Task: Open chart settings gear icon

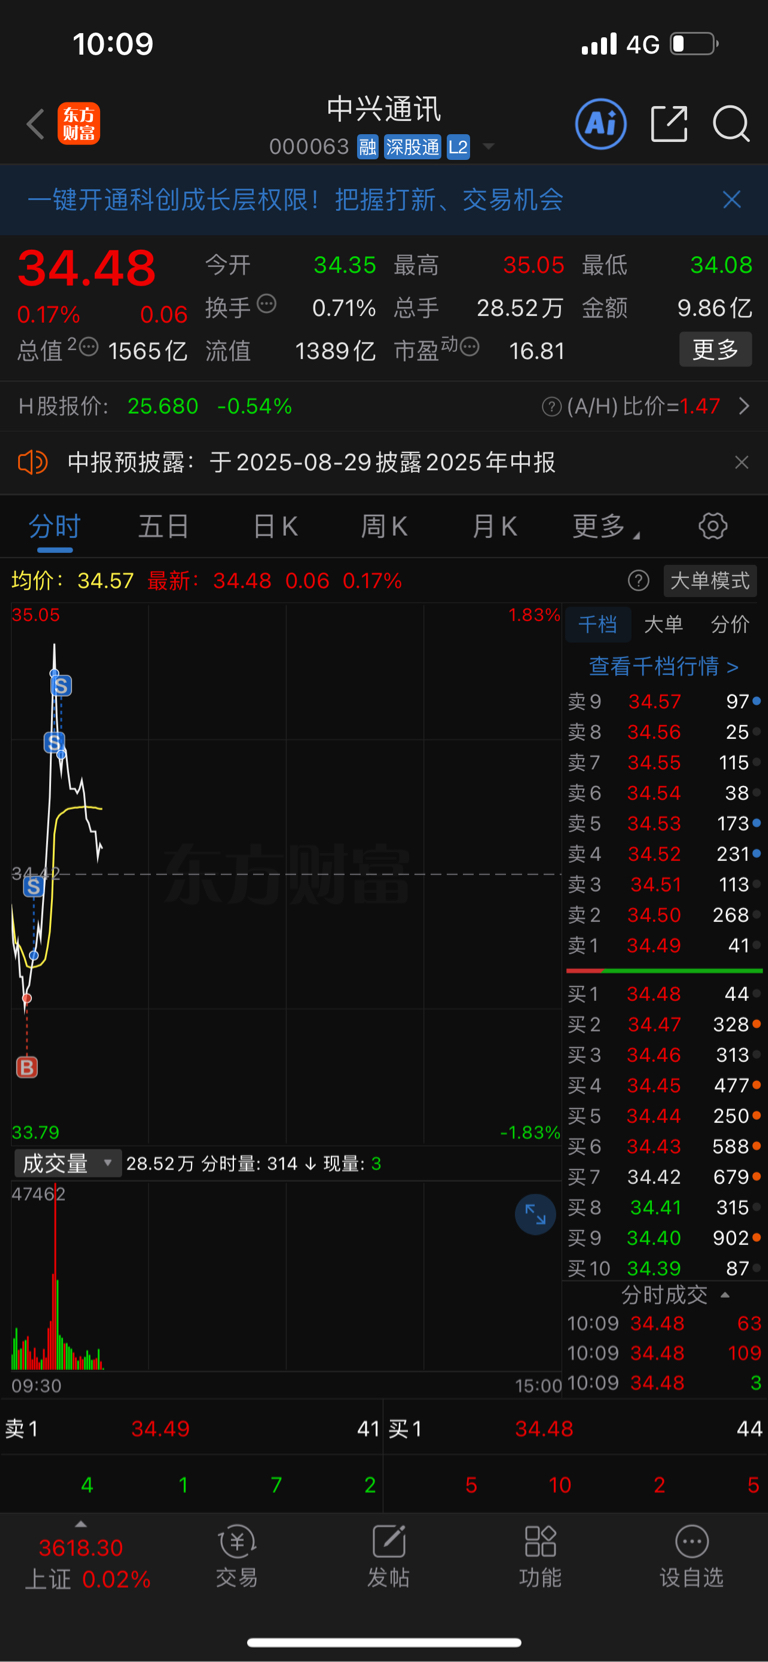Action: coord(712,526)
